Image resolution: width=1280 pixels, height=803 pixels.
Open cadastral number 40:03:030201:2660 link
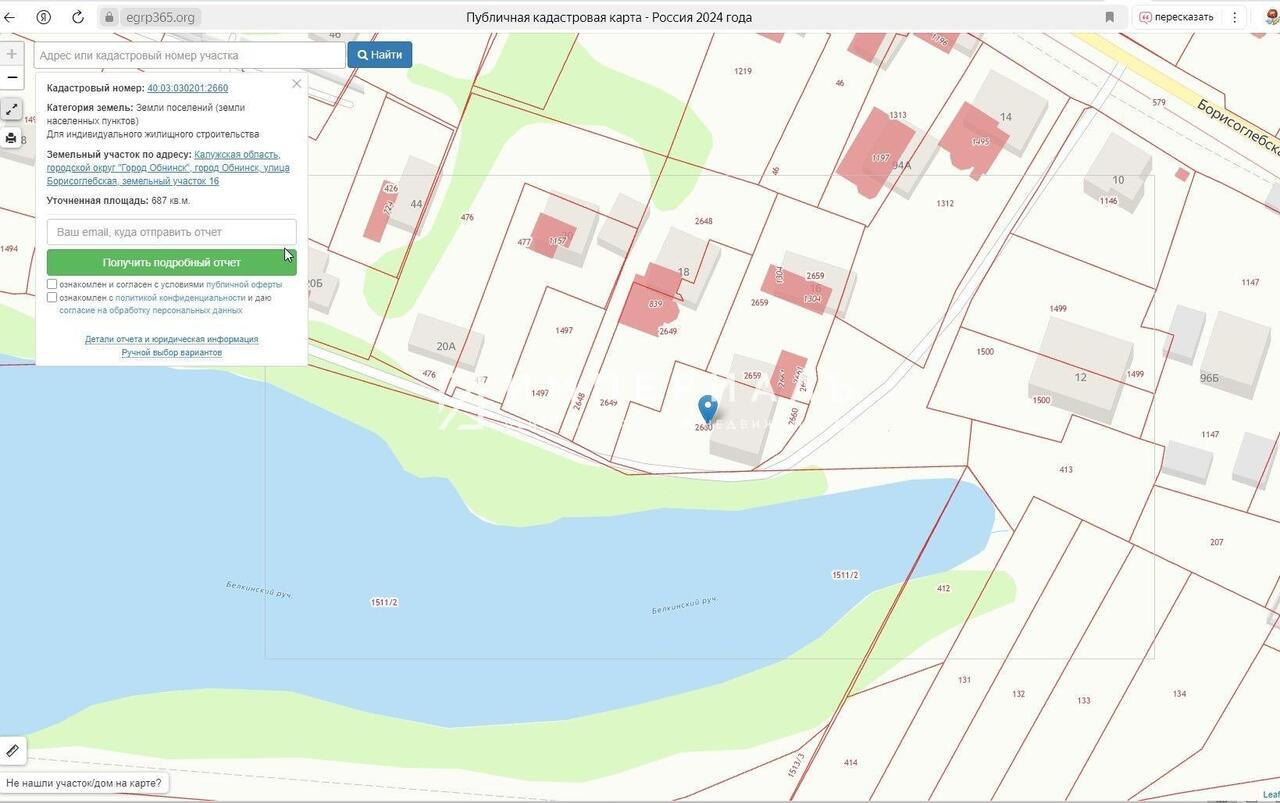pos(187,88)
